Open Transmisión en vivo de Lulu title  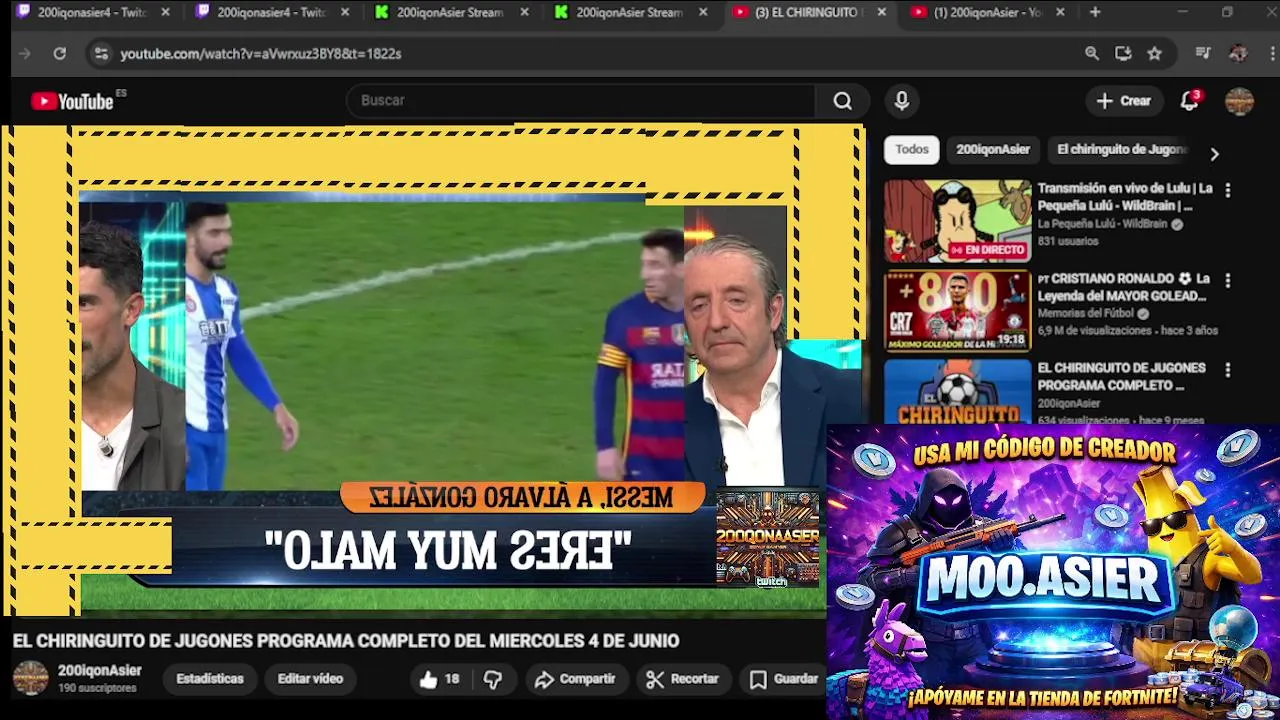tap(1125, 196)
